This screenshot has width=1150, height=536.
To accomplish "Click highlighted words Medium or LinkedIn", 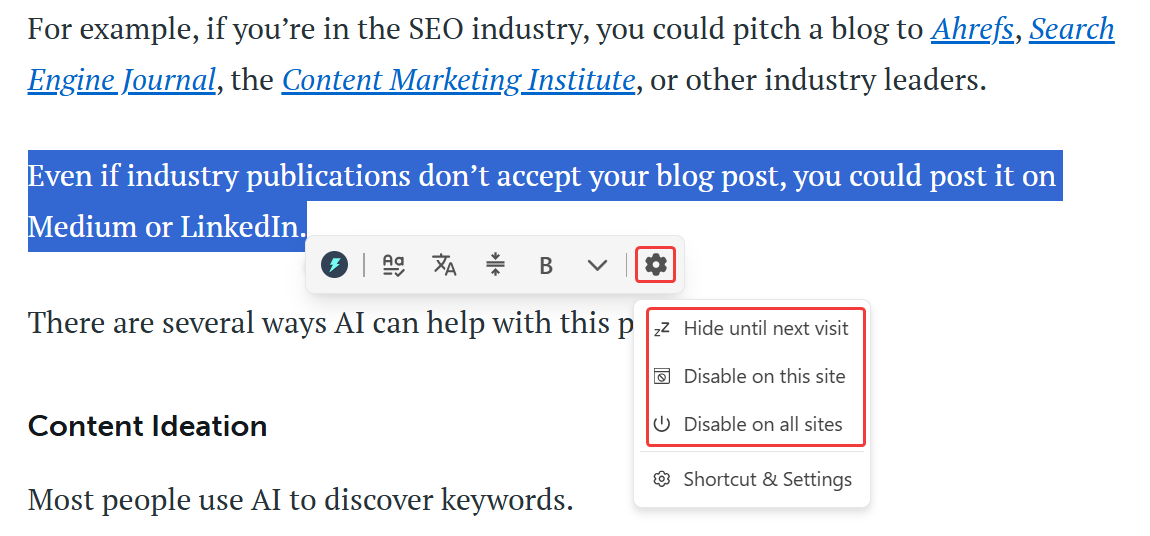I will 166,227.
